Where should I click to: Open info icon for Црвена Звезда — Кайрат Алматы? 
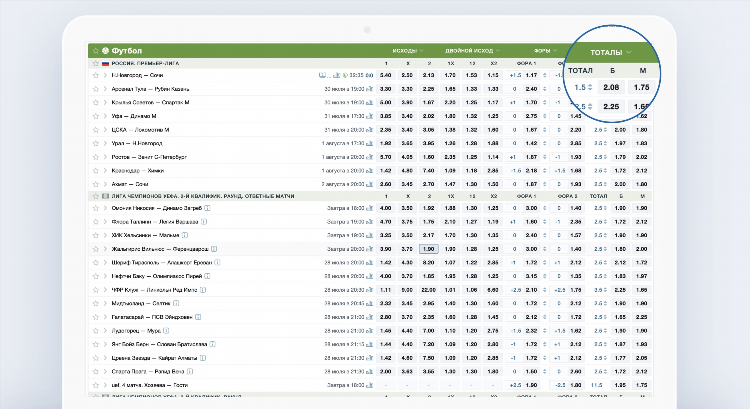click(203, 358)
